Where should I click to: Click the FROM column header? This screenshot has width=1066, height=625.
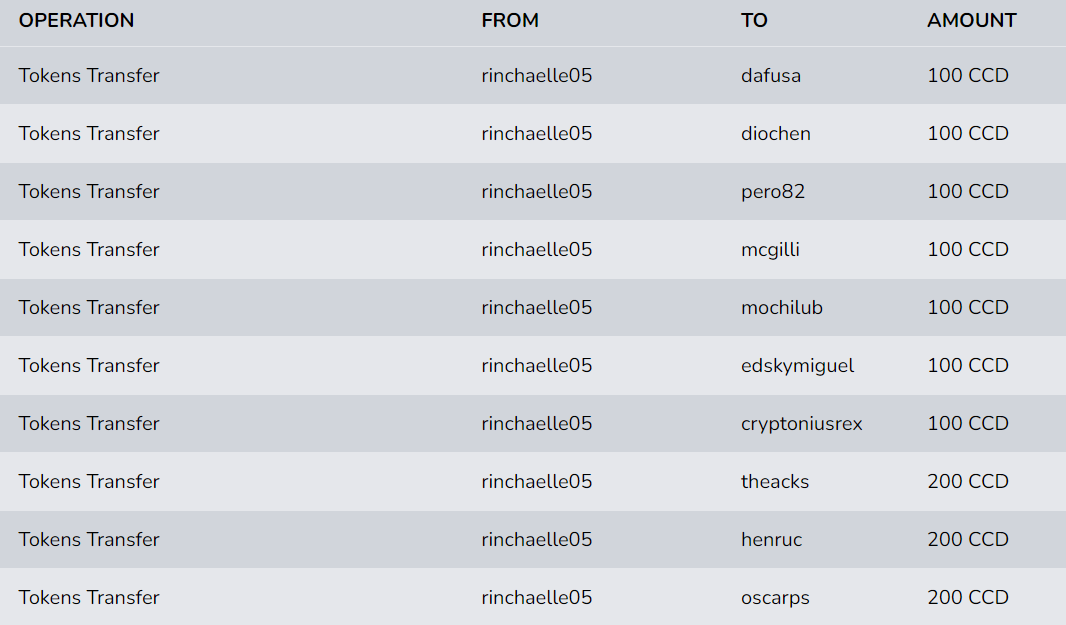tap(510, 20)
